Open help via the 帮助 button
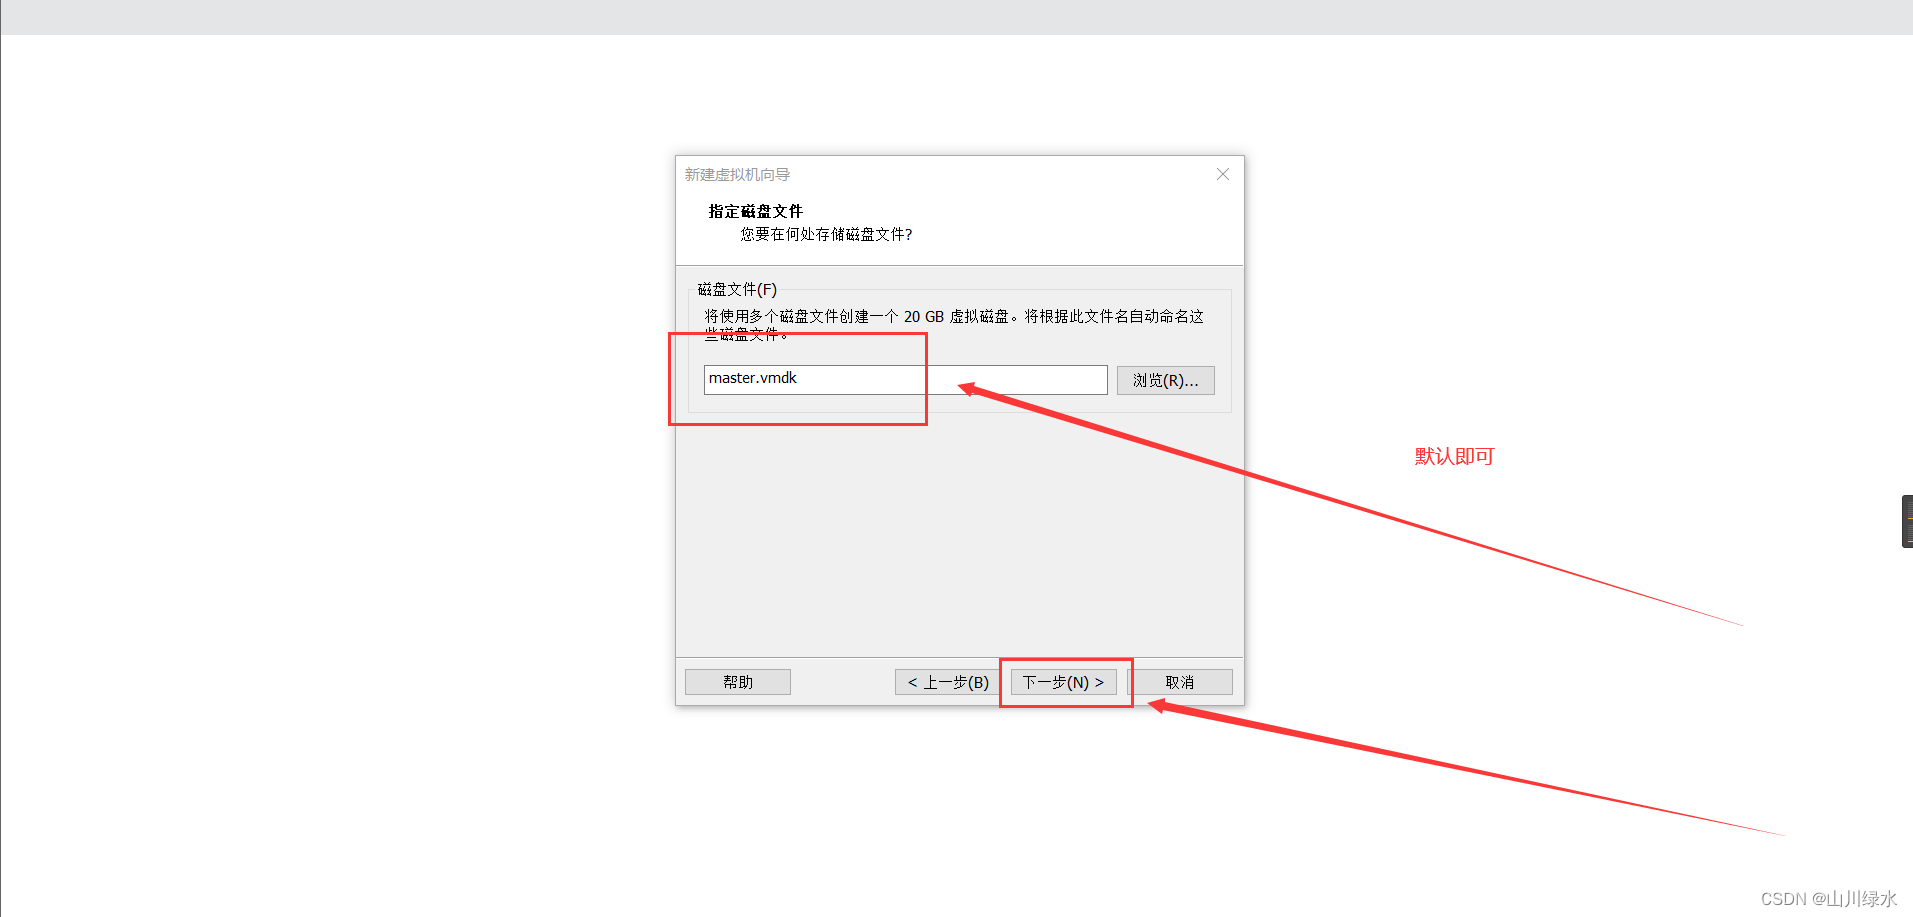 click(737, 681)
